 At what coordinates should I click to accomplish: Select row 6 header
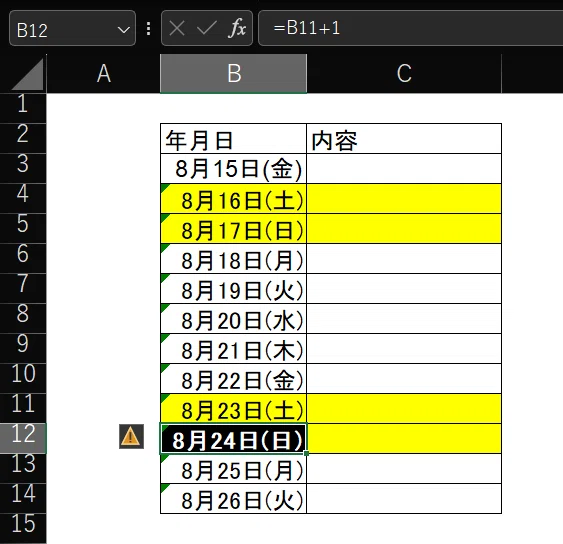click(23, 258)
